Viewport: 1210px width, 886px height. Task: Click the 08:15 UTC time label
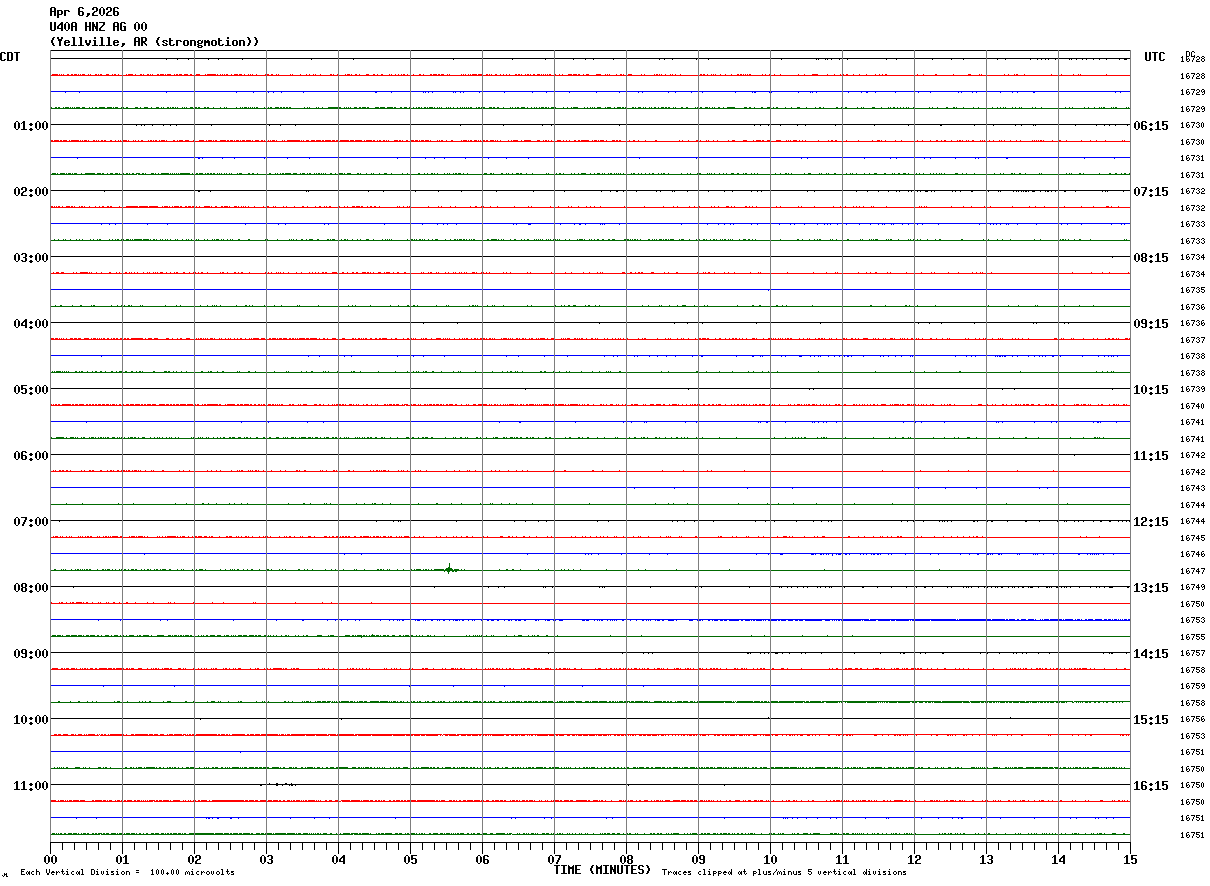click(x=1150, y=258)
